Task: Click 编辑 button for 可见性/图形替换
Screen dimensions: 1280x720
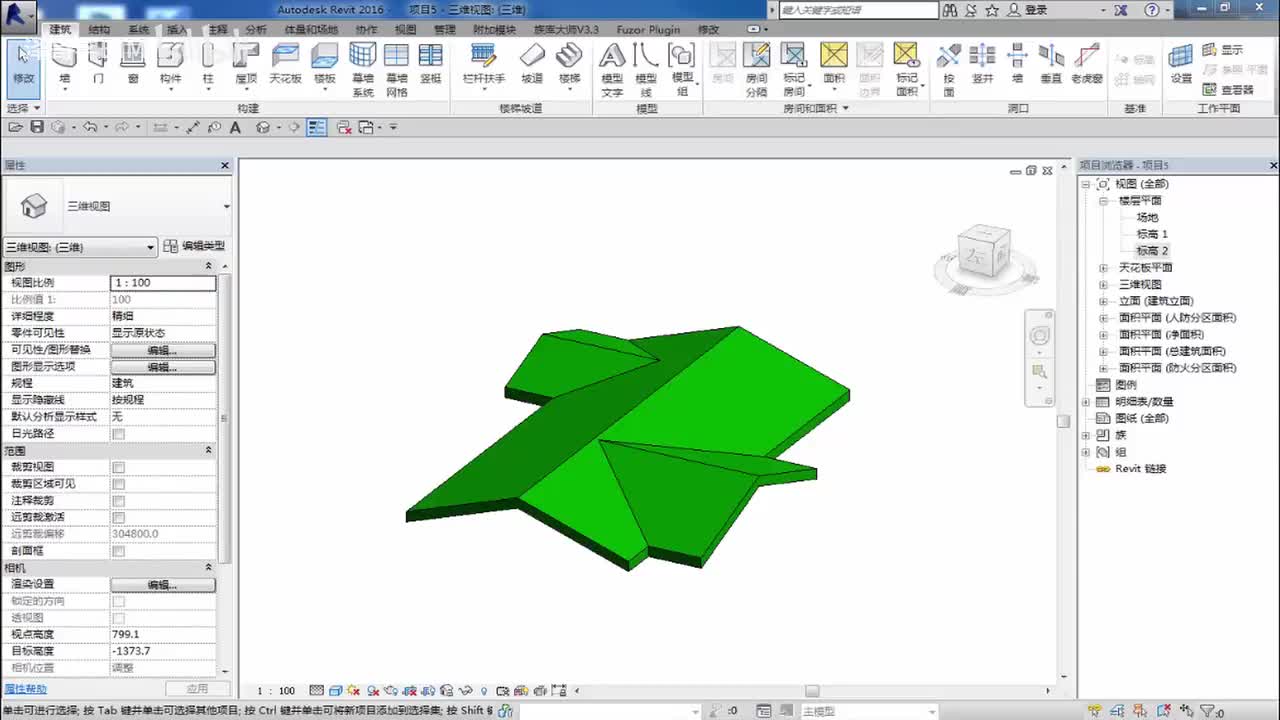Action: [163, 350]
